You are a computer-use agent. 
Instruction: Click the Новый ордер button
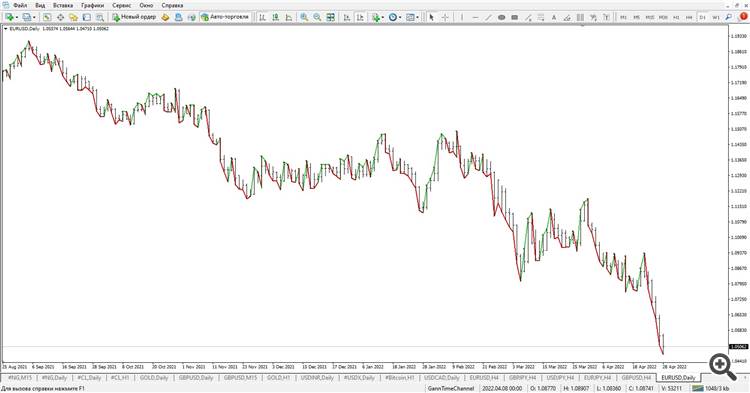134,17
